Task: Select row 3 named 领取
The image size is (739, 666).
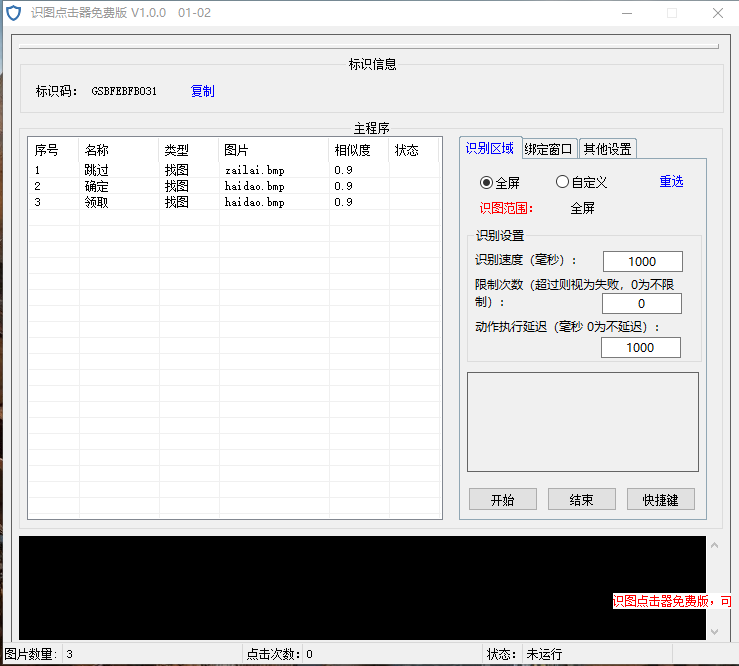Action: pos(234,202)
